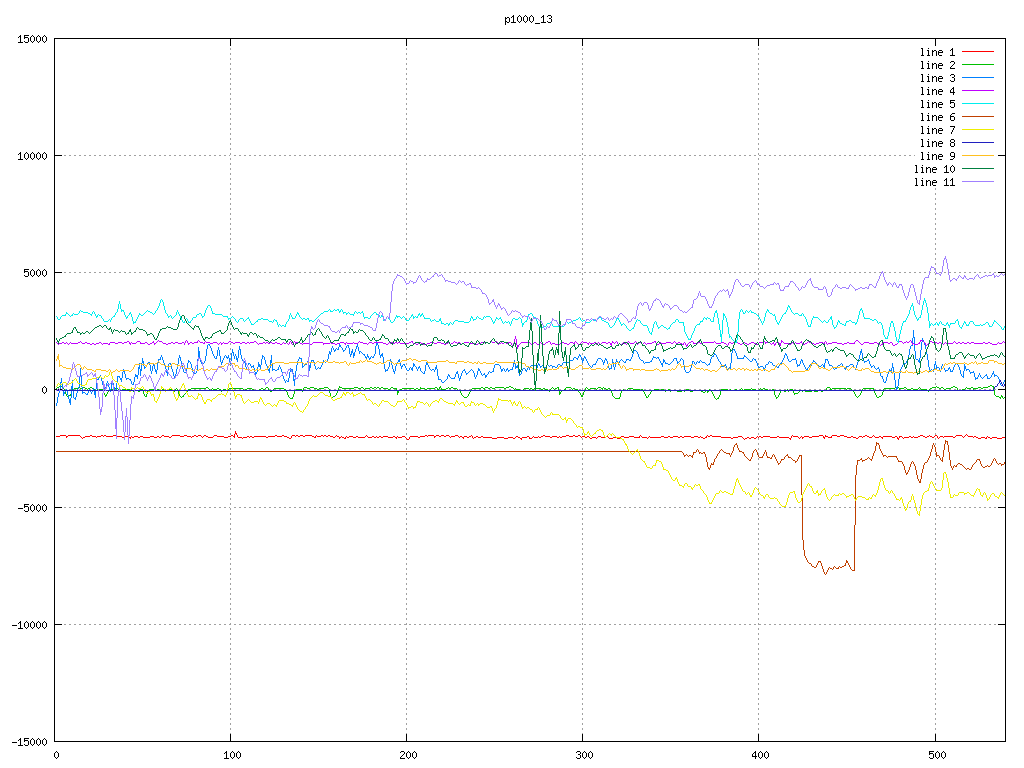The width and height of the screenshot is (1024, 768).
Task: Click the chart title p1000_13
Action: (529, 19)
